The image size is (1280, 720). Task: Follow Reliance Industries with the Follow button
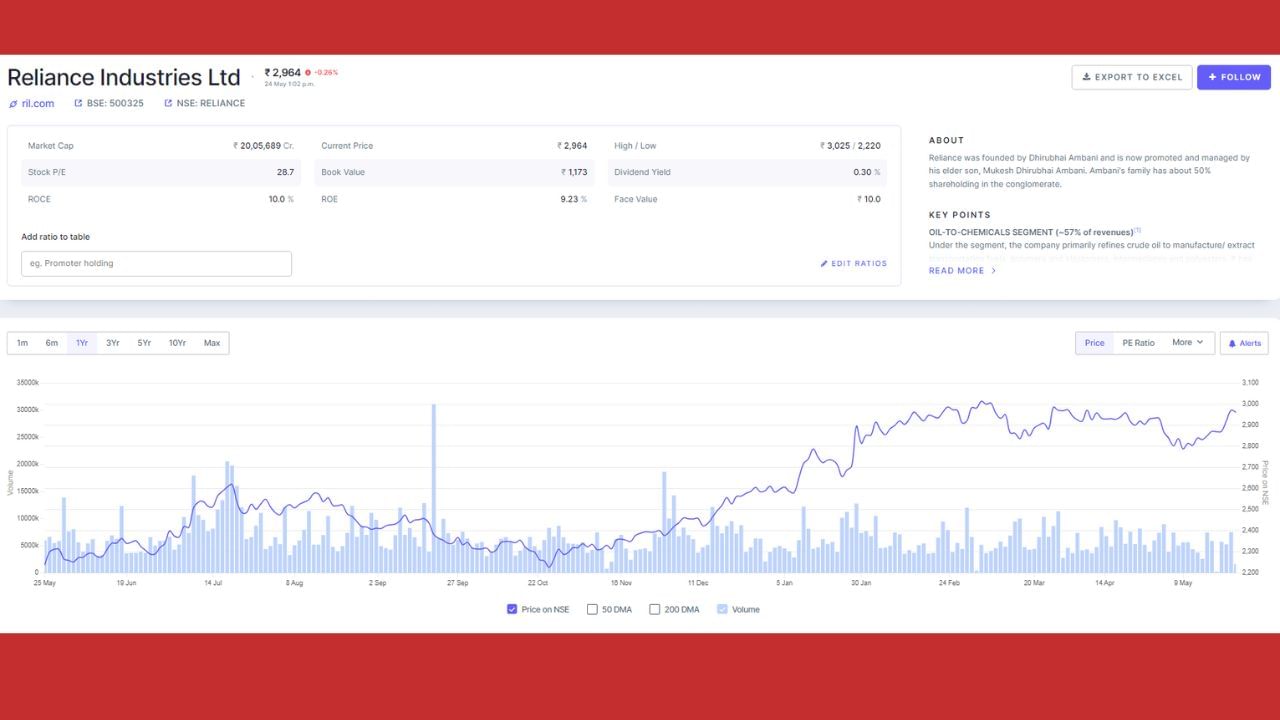pos(1234,77)
